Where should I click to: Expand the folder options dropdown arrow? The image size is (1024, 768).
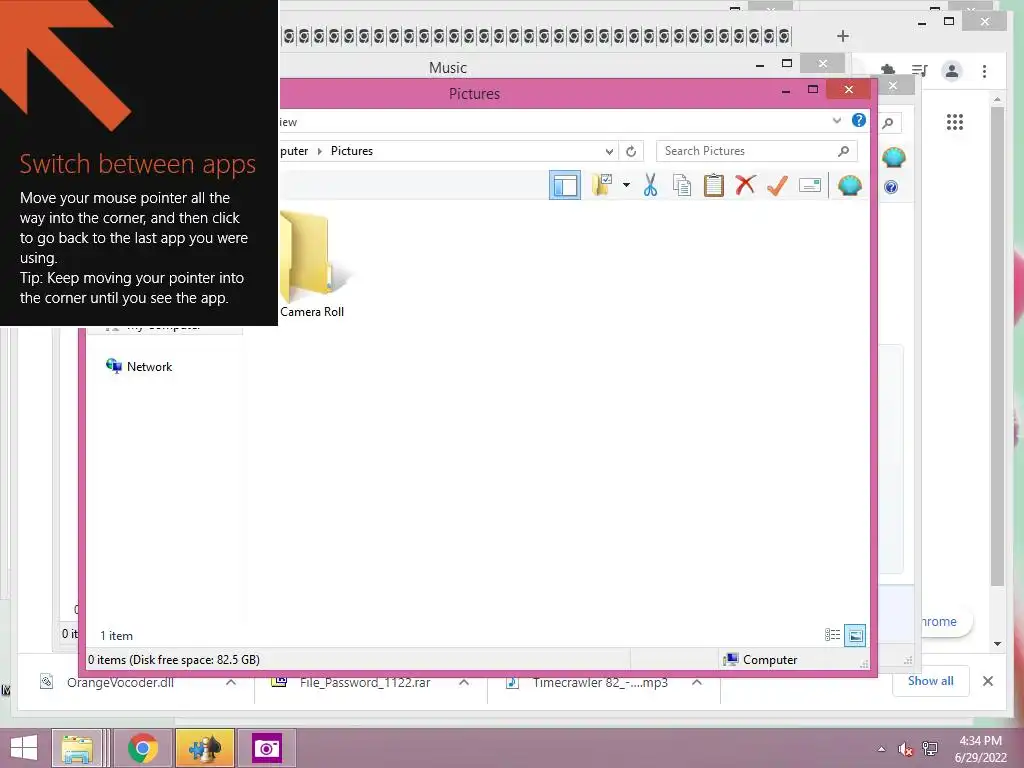(626, 185)
